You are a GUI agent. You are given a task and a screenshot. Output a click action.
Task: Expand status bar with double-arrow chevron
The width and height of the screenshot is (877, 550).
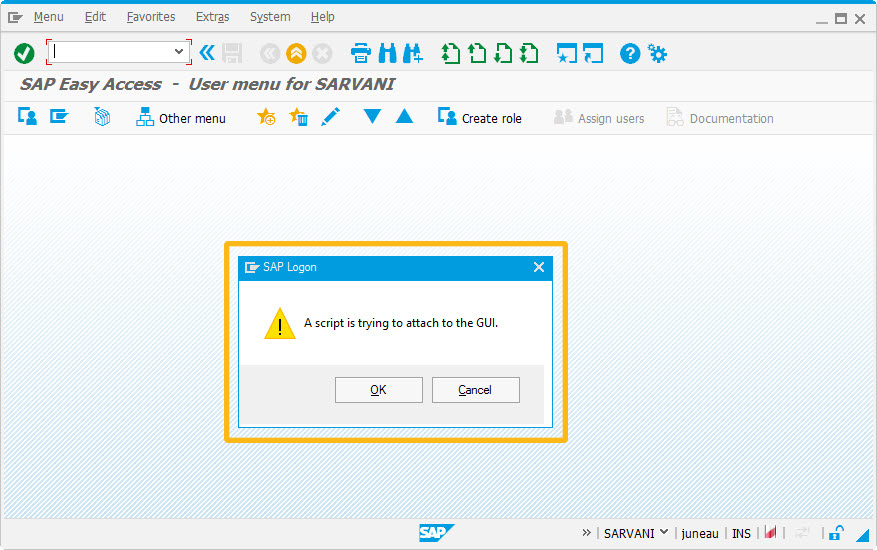point(586,533)
